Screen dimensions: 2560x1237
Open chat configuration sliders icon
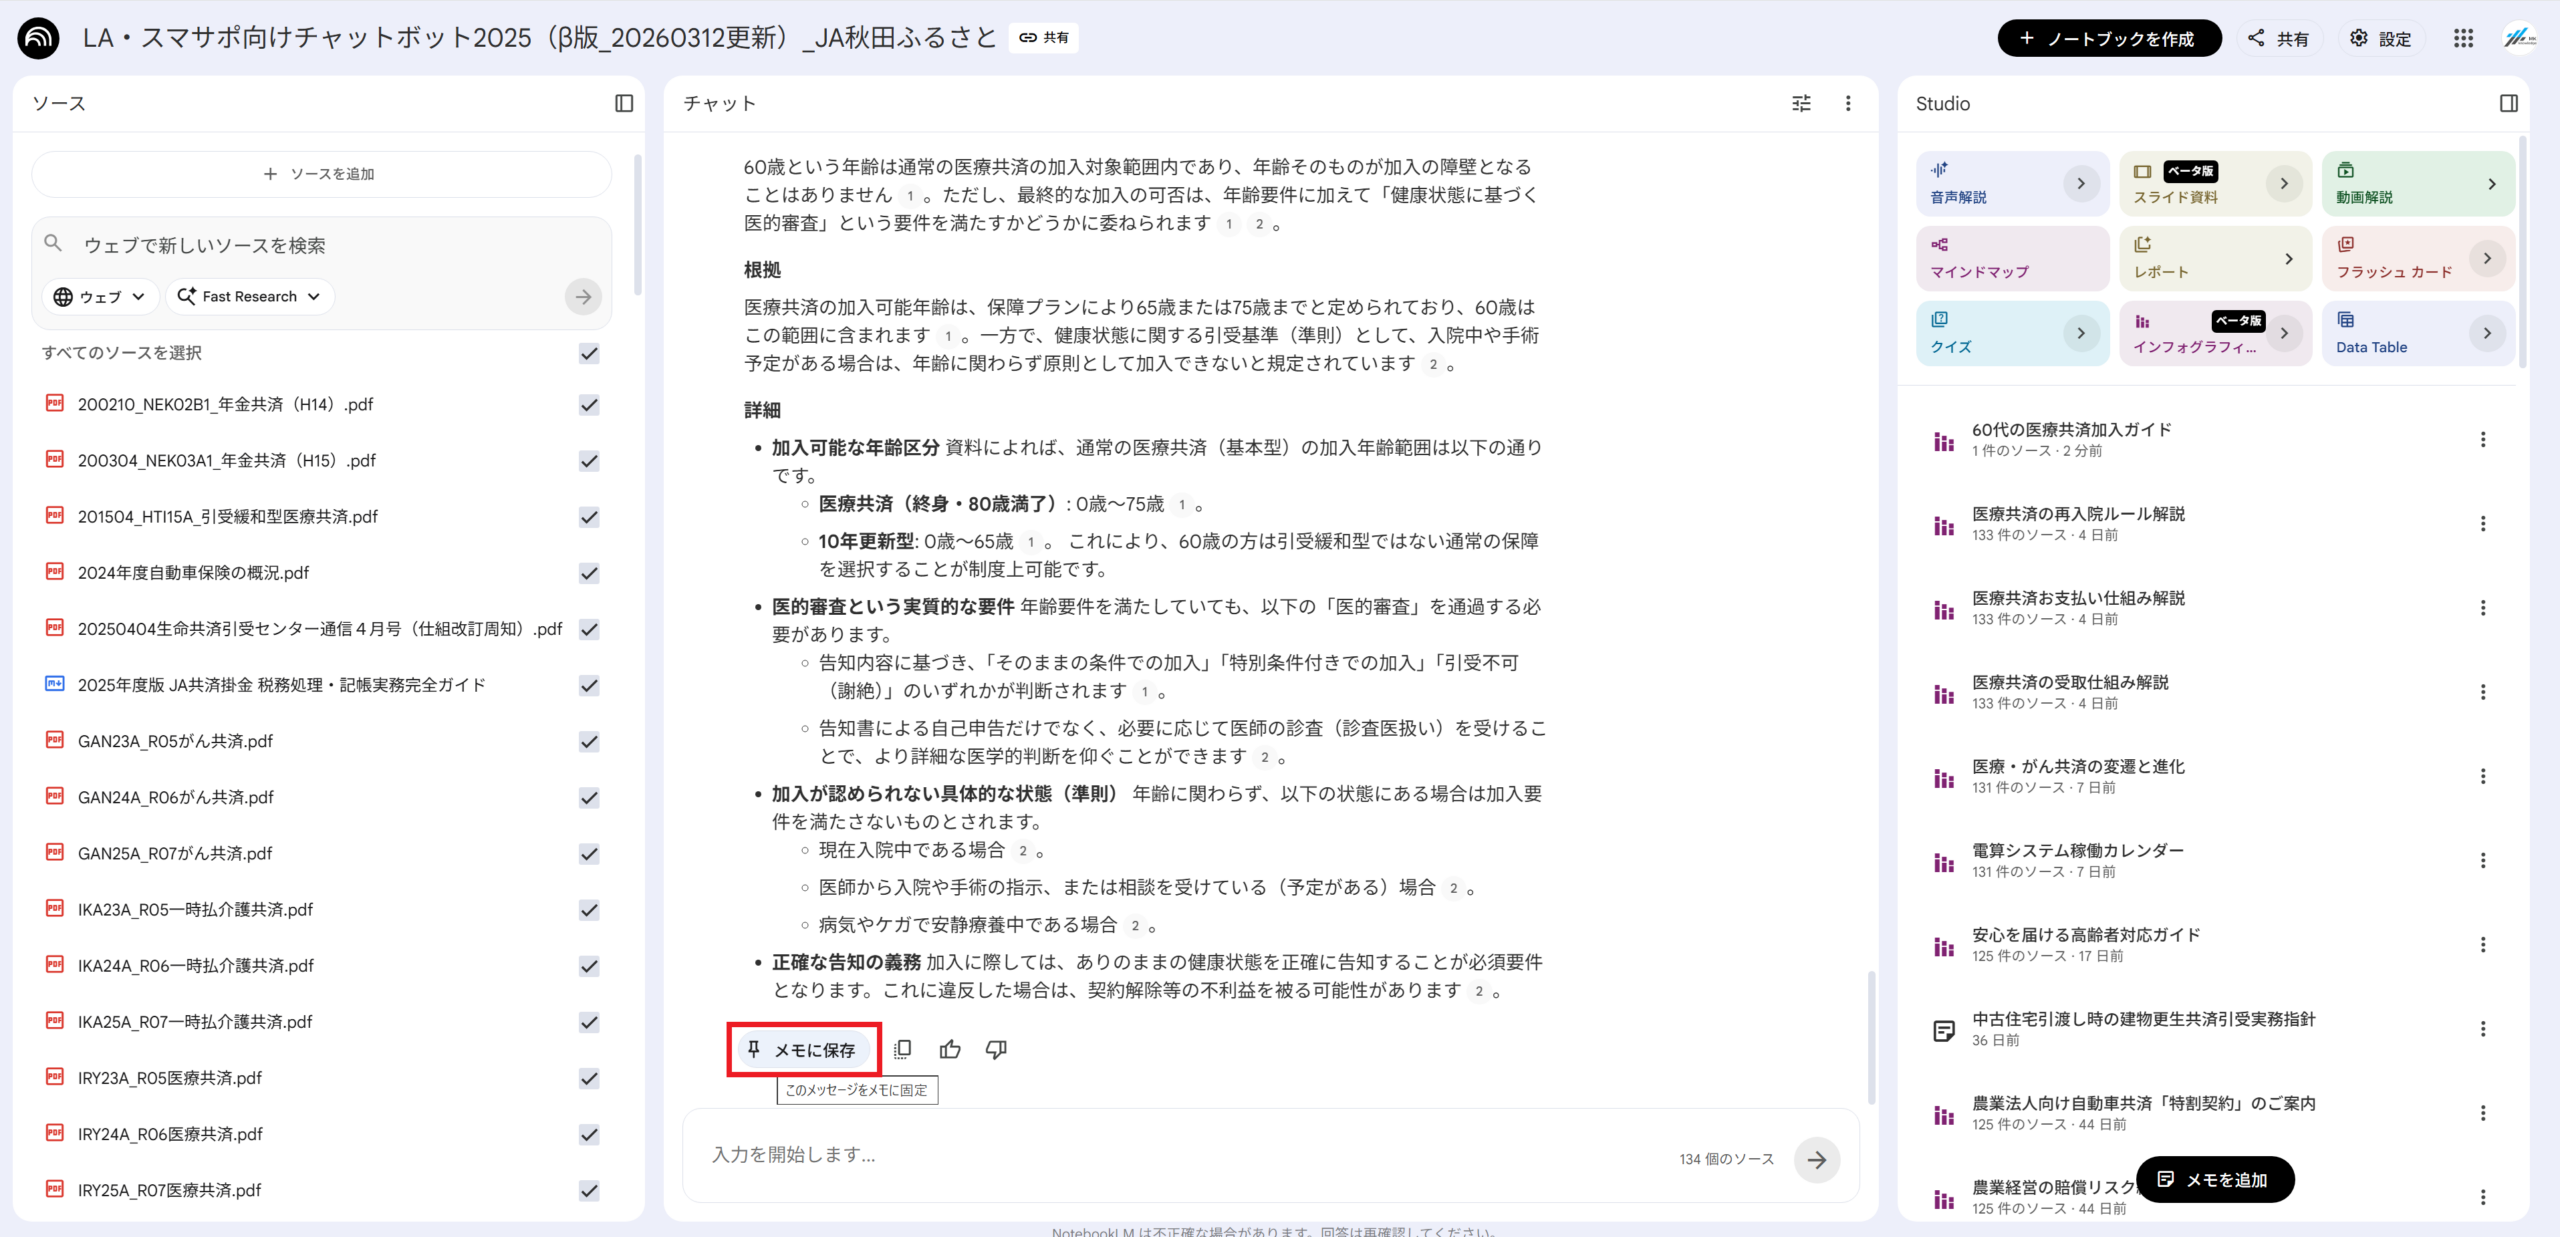coord(1801,103)
